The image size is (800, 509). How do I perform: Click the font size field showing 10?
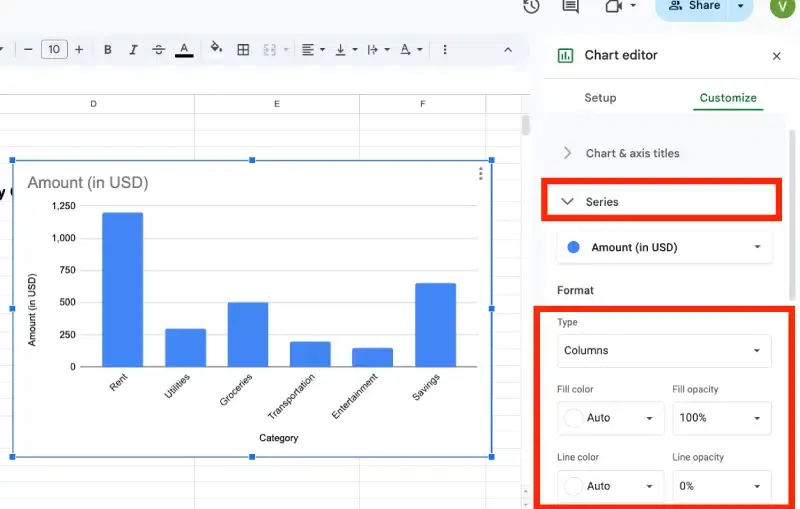click(x=54, y=49)
